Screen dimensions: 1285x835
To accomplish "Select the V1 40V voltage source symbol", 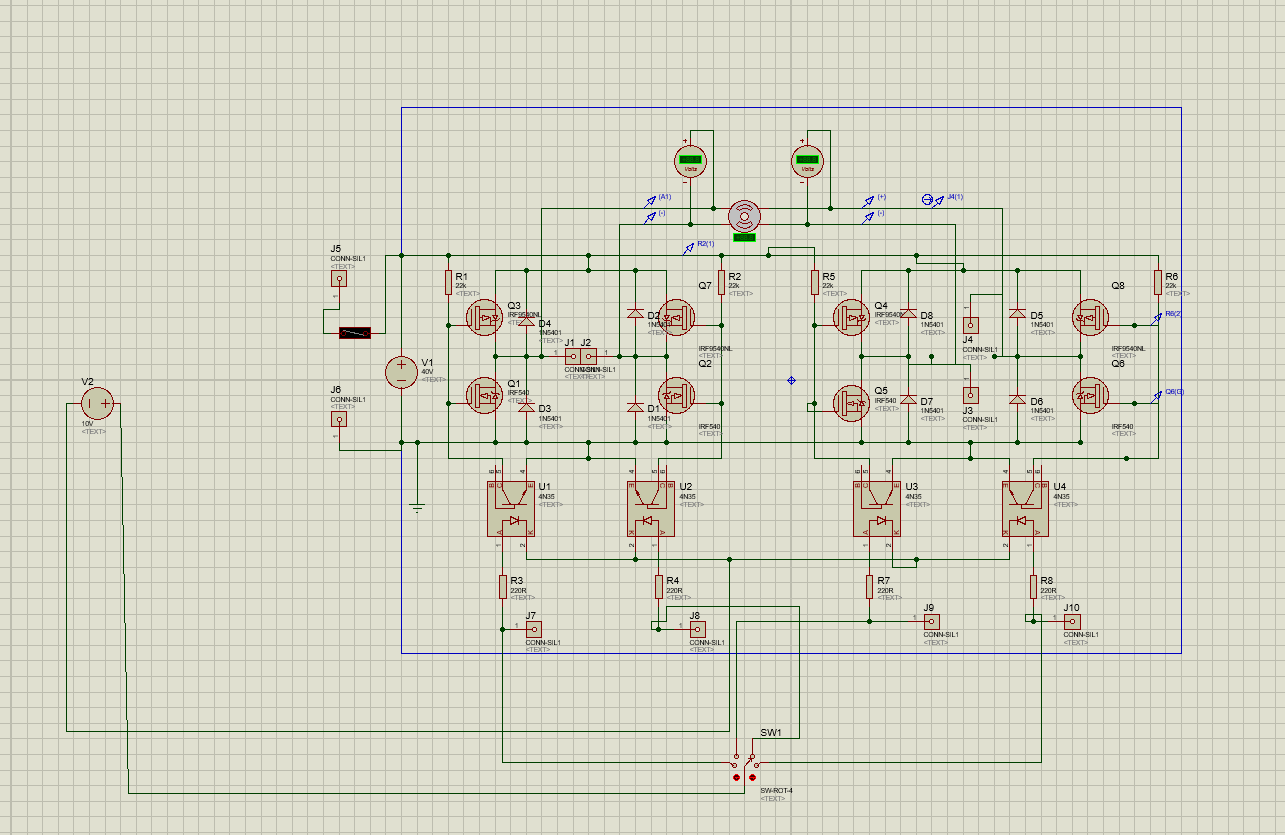I will (x=401, y=373).
